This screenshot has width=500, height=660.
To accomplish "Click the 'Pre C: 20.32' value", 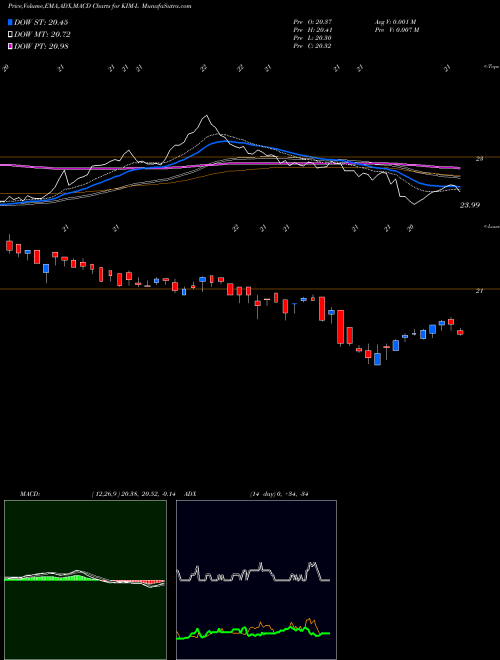I will pyautogui.click(x=312, y=46).
